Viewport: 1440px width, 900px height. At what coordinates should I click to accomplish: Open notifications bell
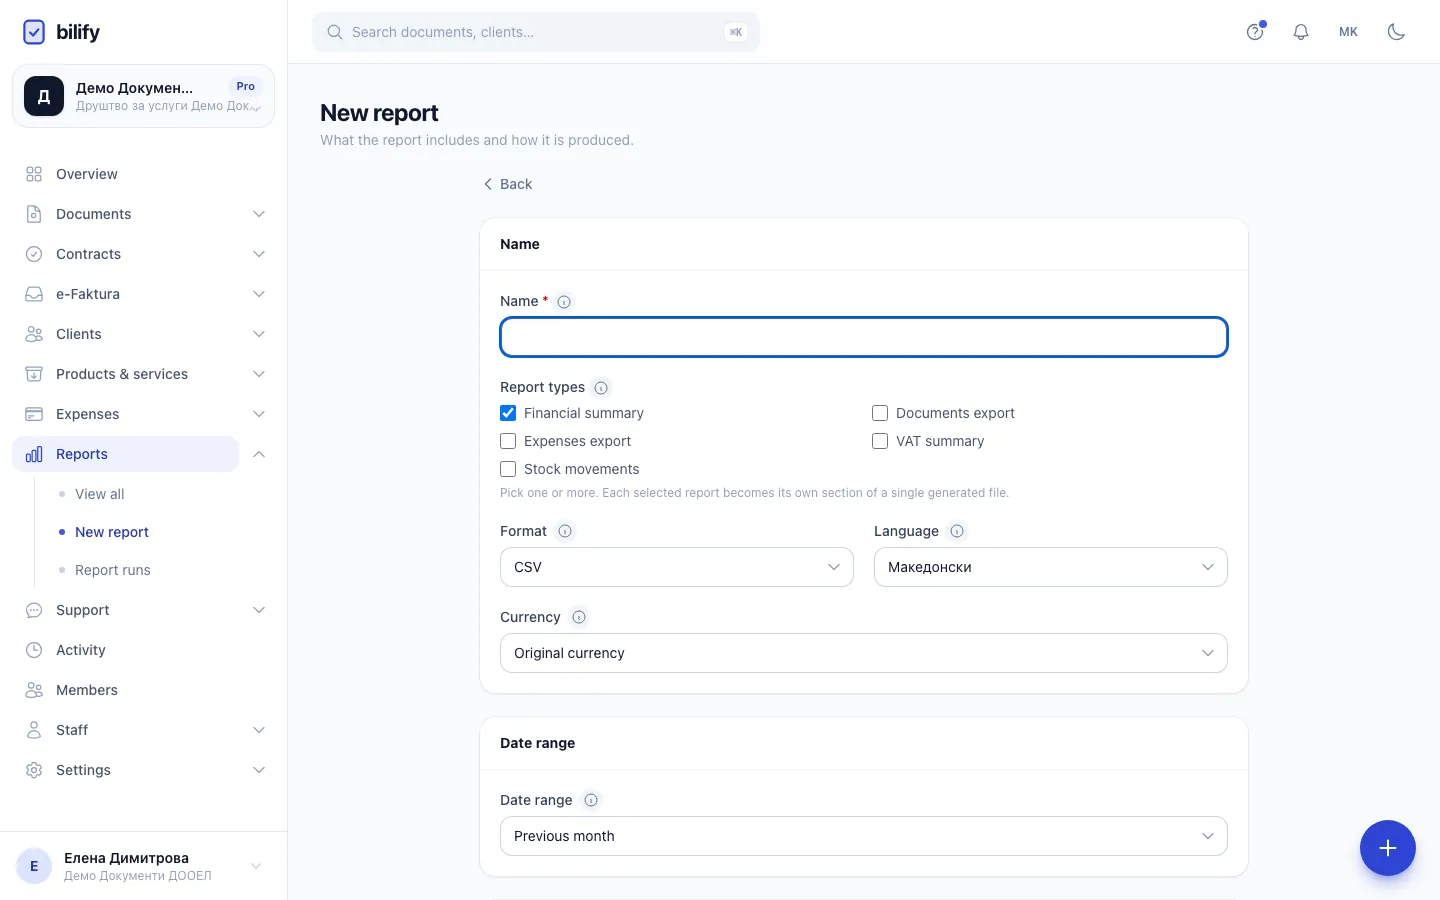pyautogui.click(x=1301, y=32)
